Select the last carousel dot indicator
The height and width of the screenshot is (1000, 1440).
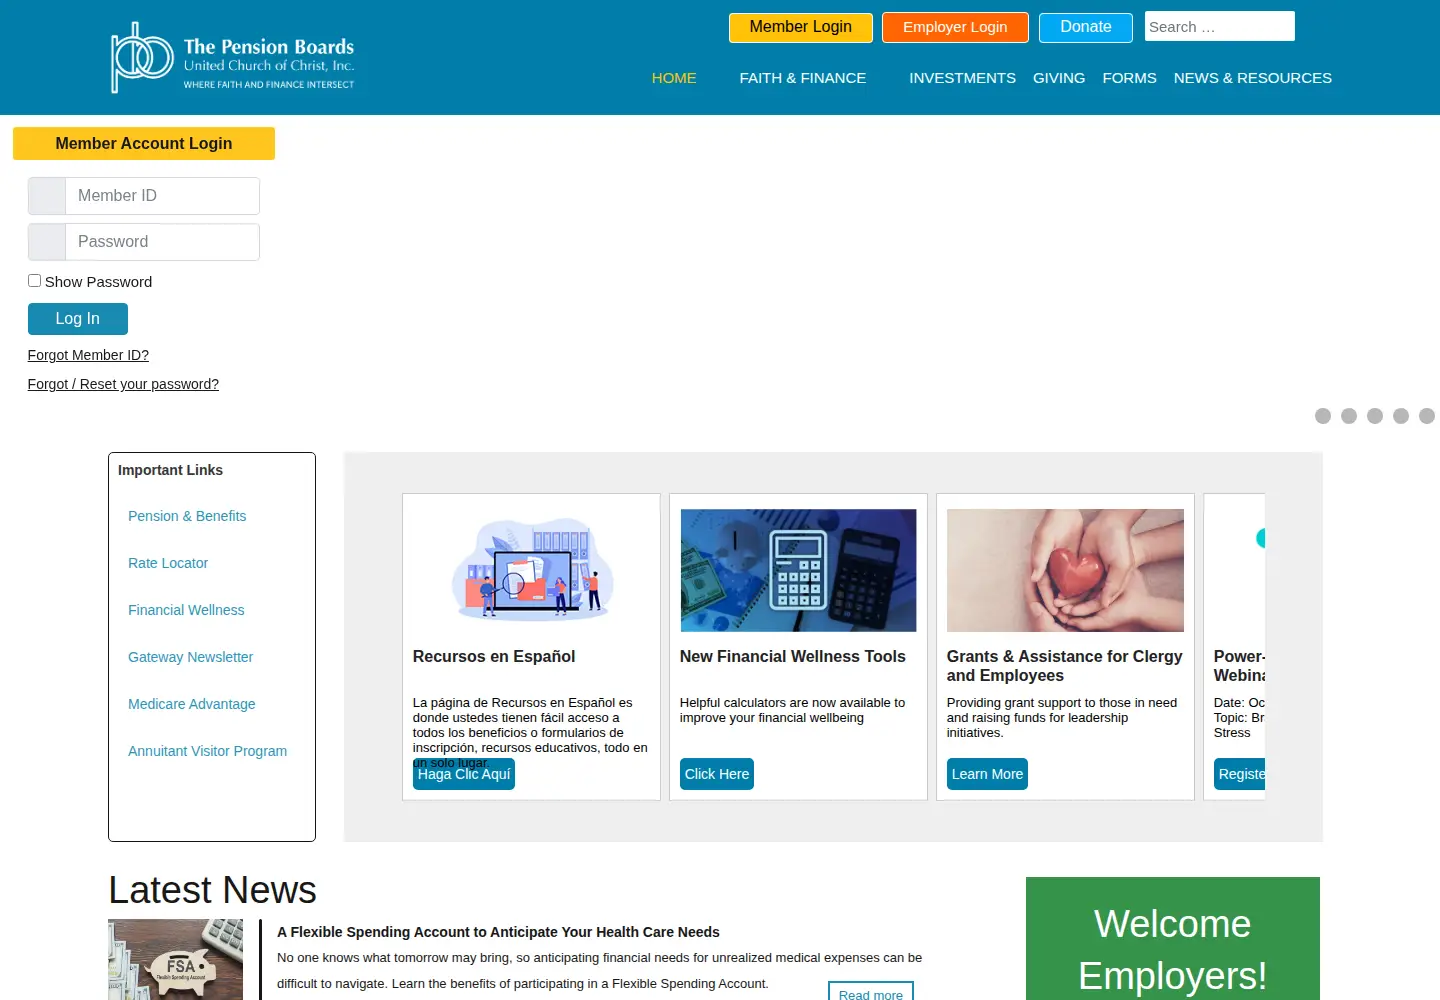(1427, 416)
